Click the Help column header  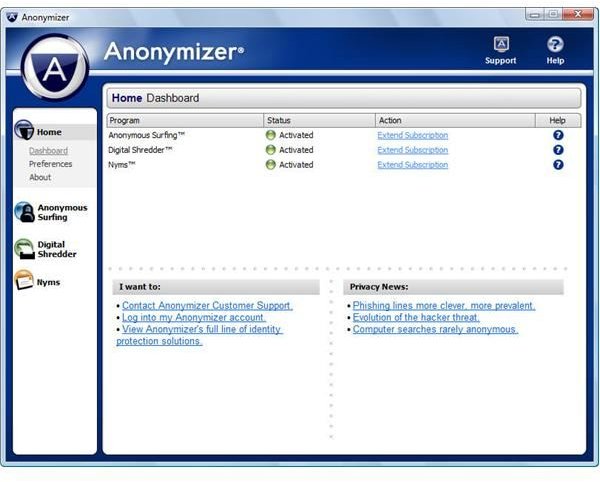click(558, 120)
